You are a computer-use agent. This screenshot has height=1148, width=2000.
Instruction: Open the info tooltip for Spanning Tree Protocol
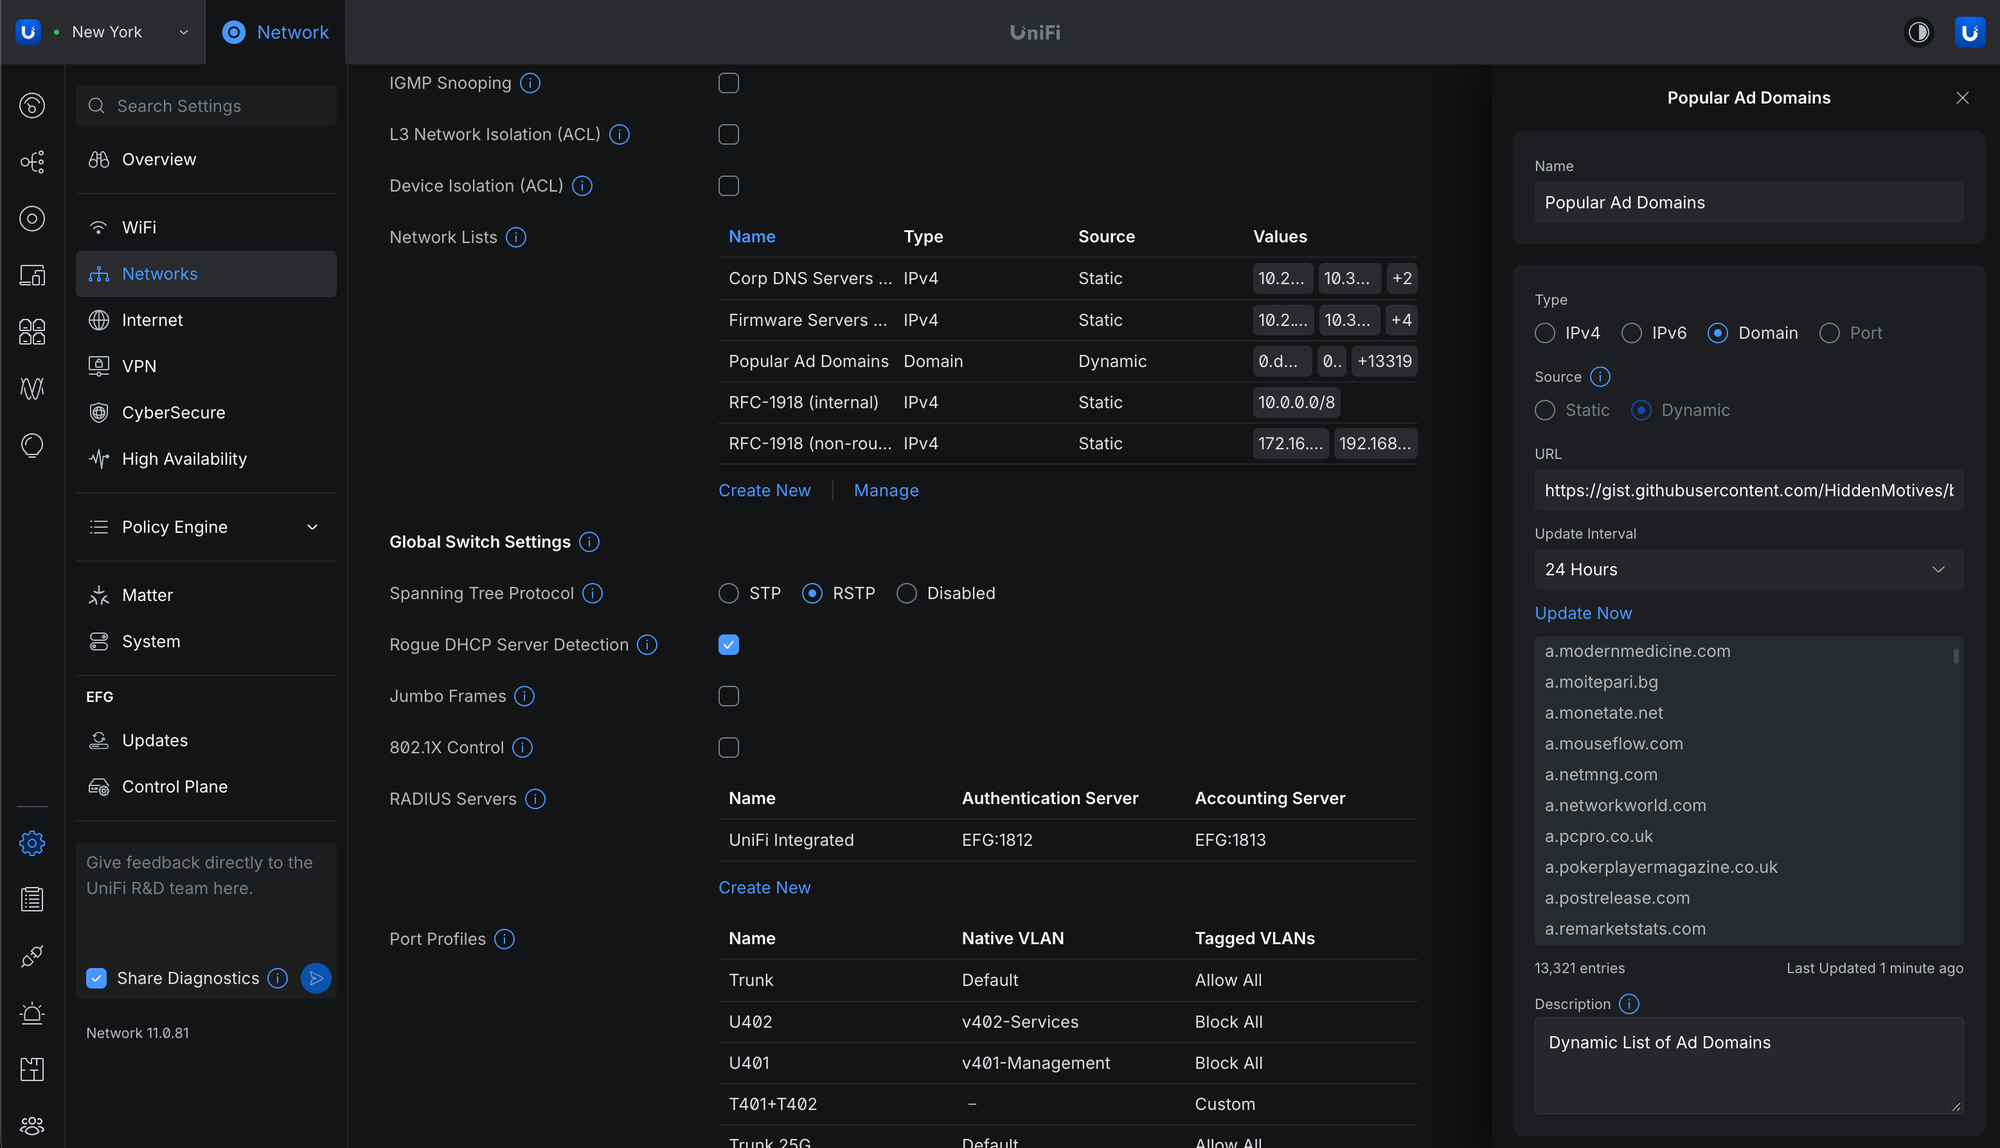pos(593,593)
